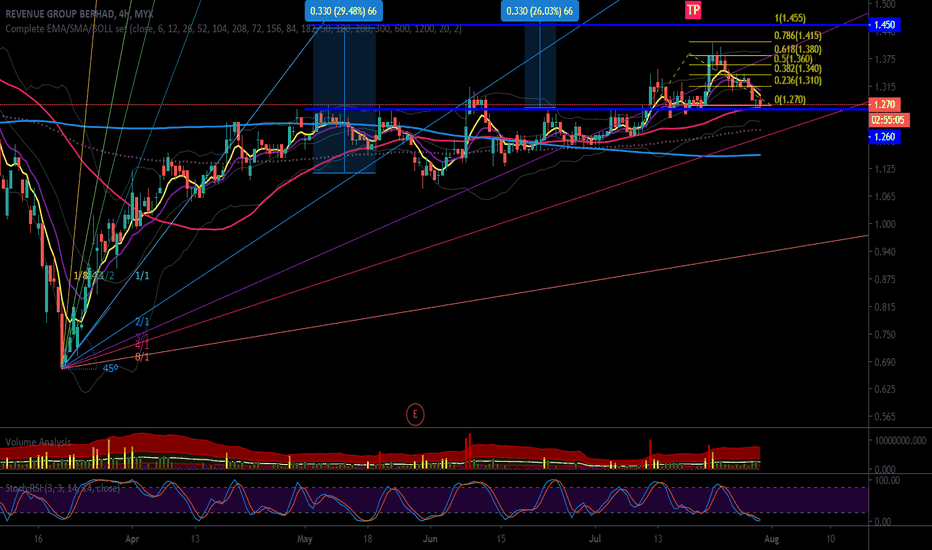Click the '02:55:05' bar countdown timer
This screenshot has height=550, width=932.
tap(887, 120)
